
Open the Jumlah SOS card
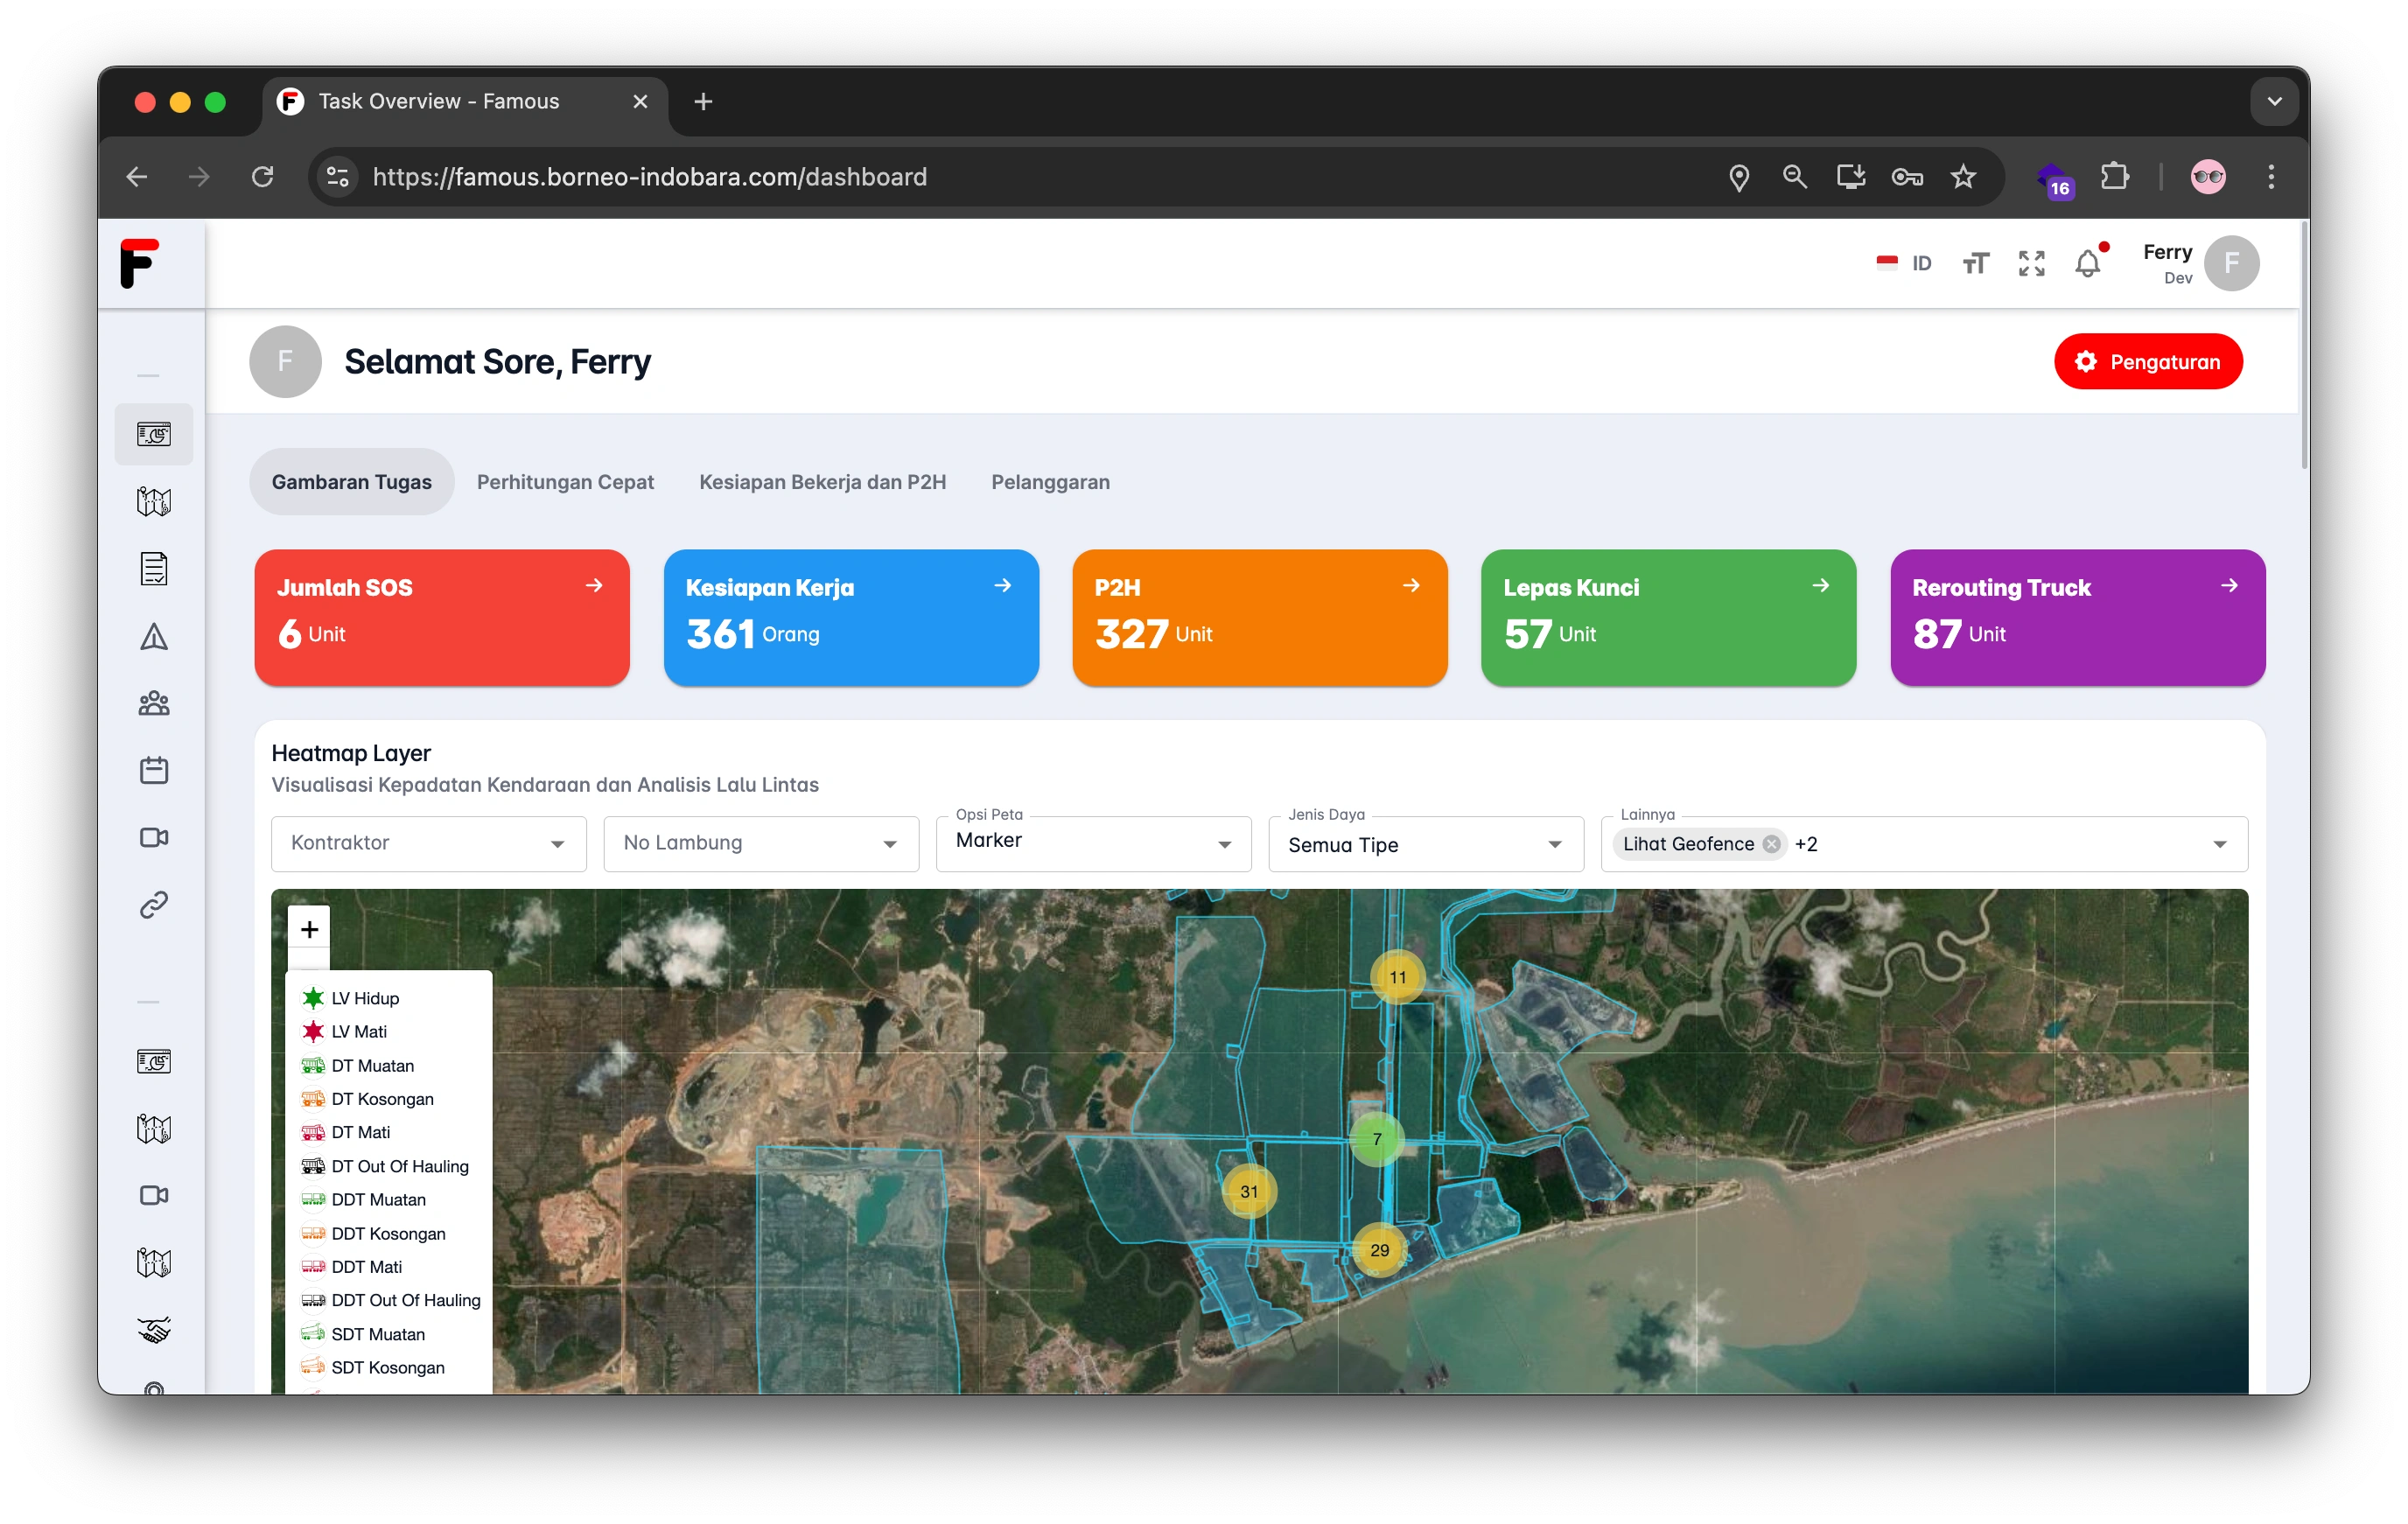click(441, 617)
